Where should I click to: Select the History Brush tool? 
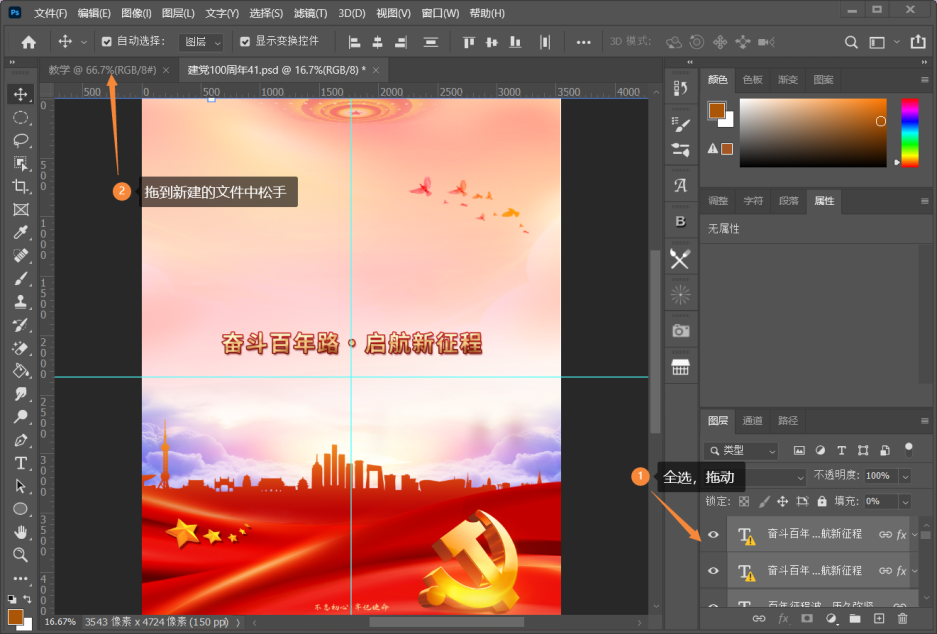(20, 325)
